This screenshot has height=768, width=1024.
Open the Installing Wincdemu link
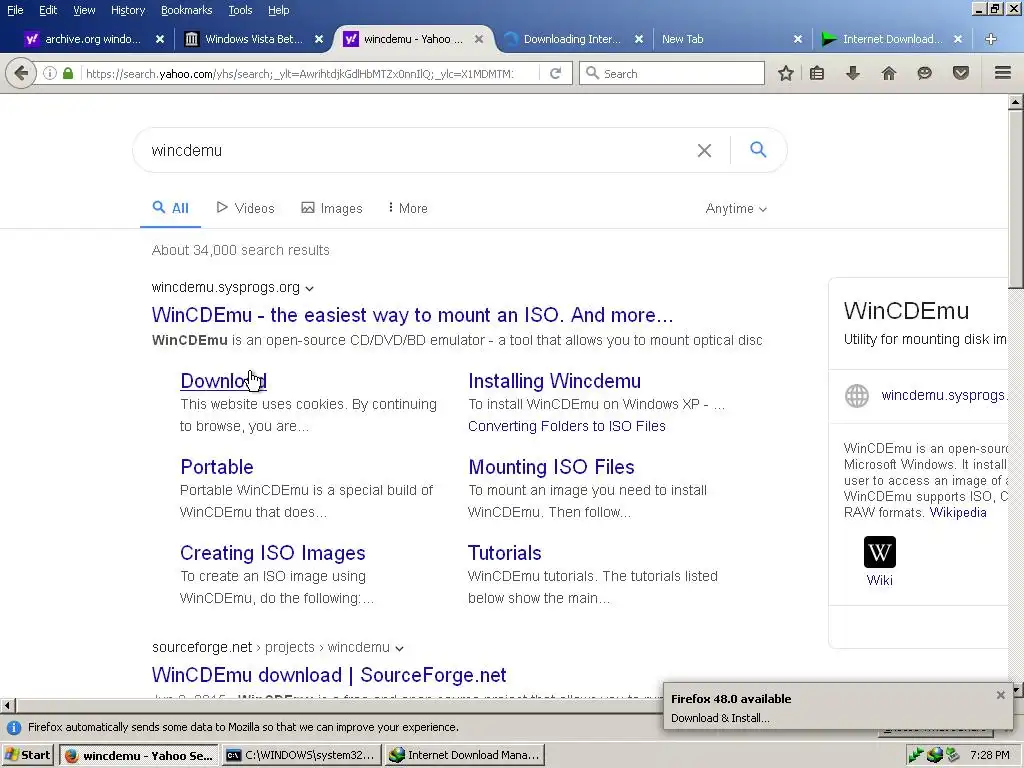tap(554, 381)
